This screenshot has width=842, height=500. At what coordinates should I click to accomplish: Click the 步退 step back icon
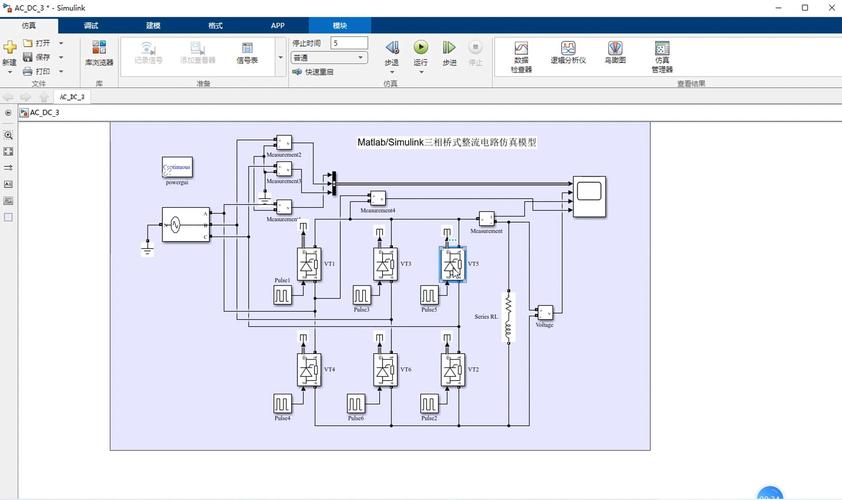[392, 48]
